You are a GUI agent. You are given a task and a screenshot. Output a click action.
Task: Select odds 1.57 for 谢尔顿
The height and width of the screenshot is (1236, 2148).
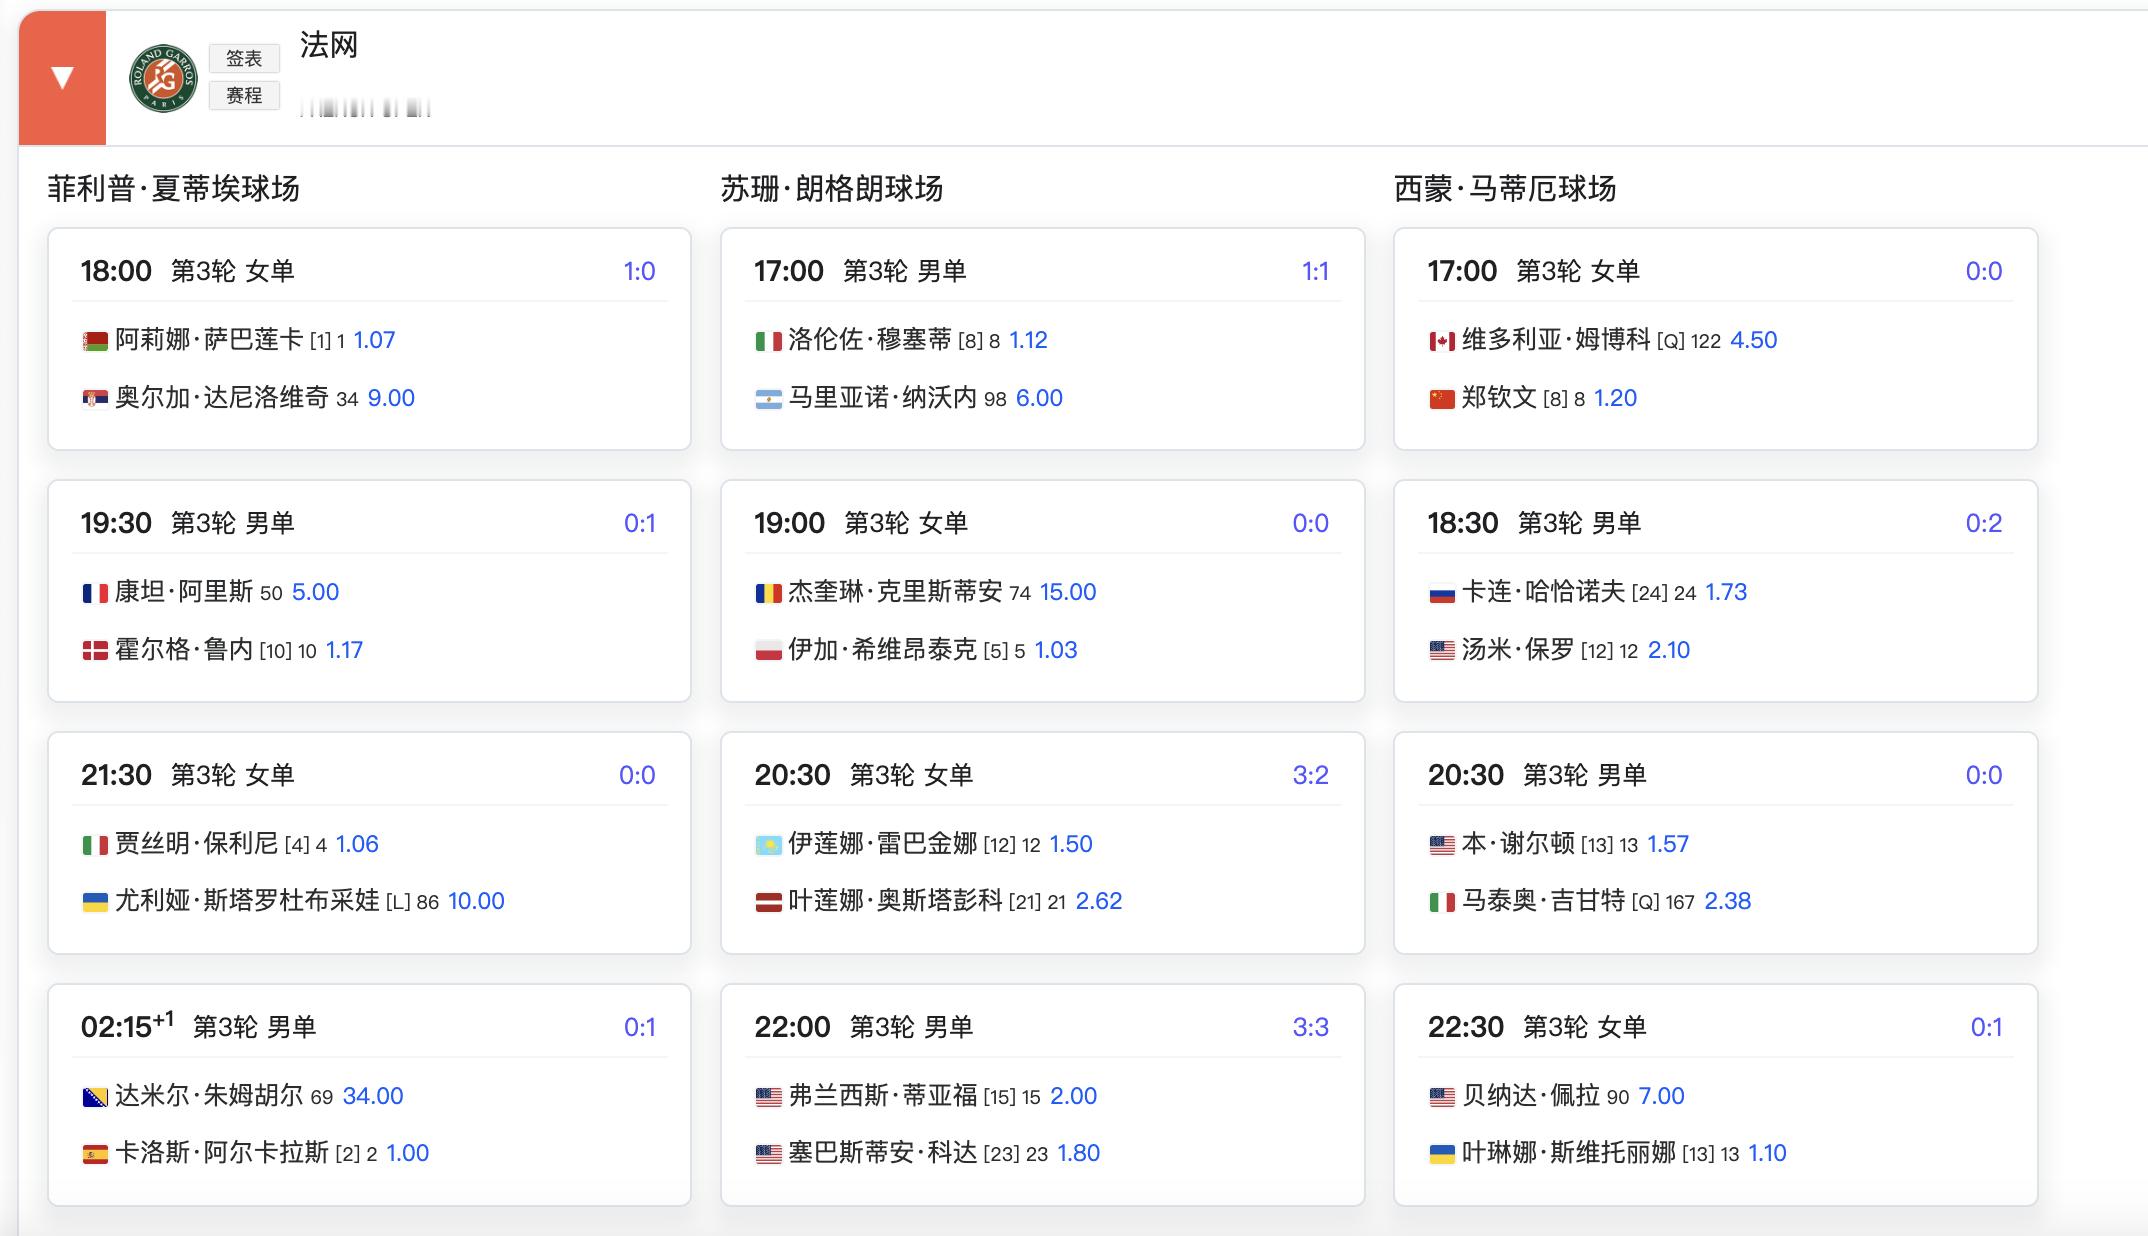point(1667,844)
